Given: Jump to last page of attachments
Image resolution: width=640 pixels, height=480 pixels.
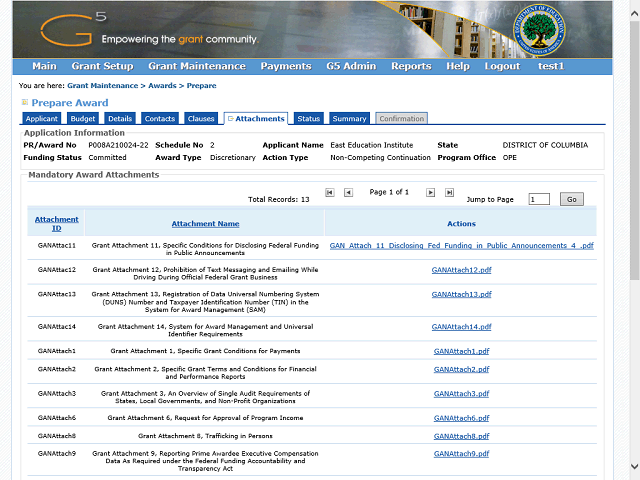Looking at the screenshot, I should point(449,192).
